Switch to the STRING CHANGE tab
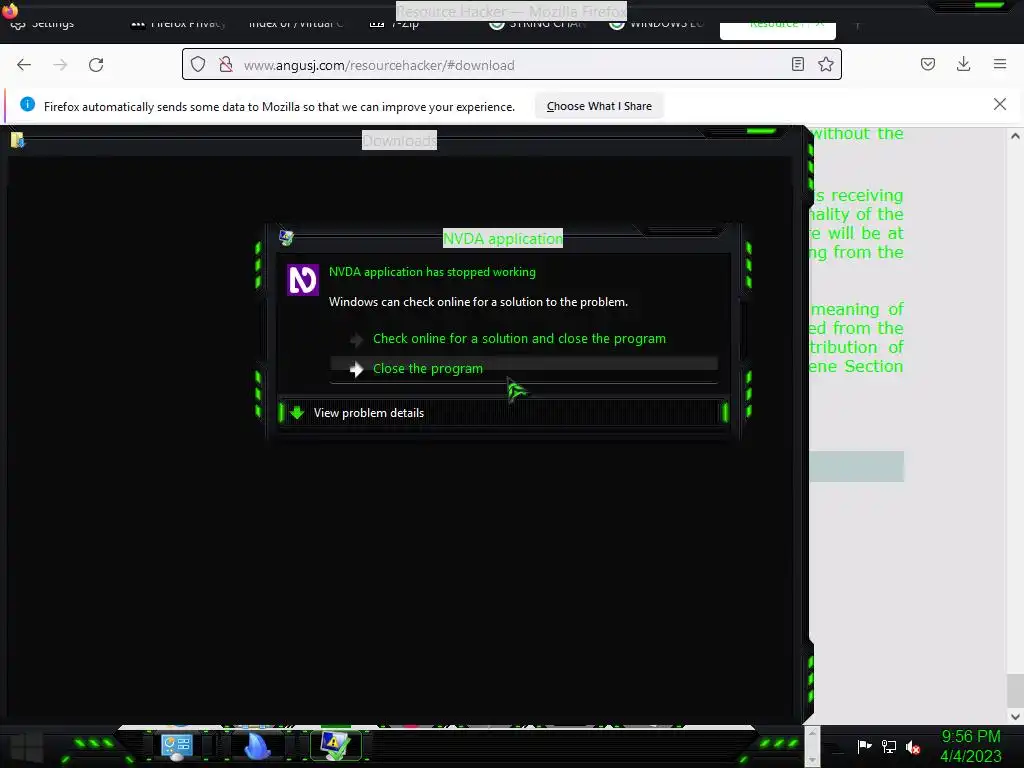The image size is (1024, 768). click(539, 25)
